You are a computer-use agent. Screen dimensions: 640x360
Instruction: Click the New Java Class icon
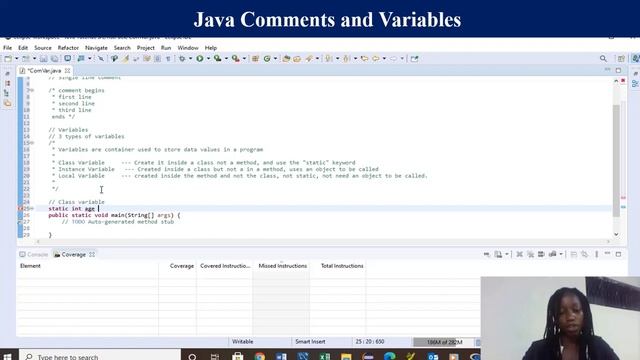(x=267, y=59)
